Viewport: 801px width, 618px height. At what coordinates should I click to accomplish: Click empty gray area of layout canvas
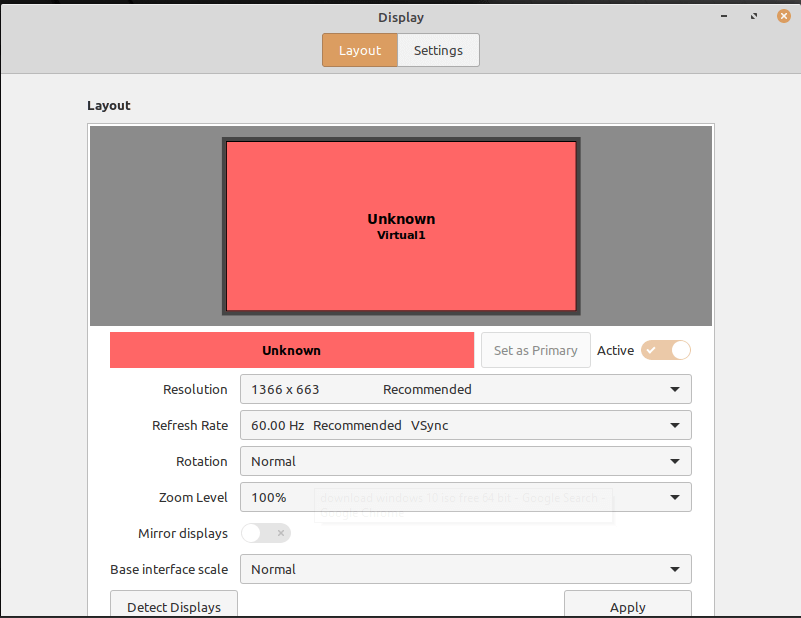[x=150, y=226]
